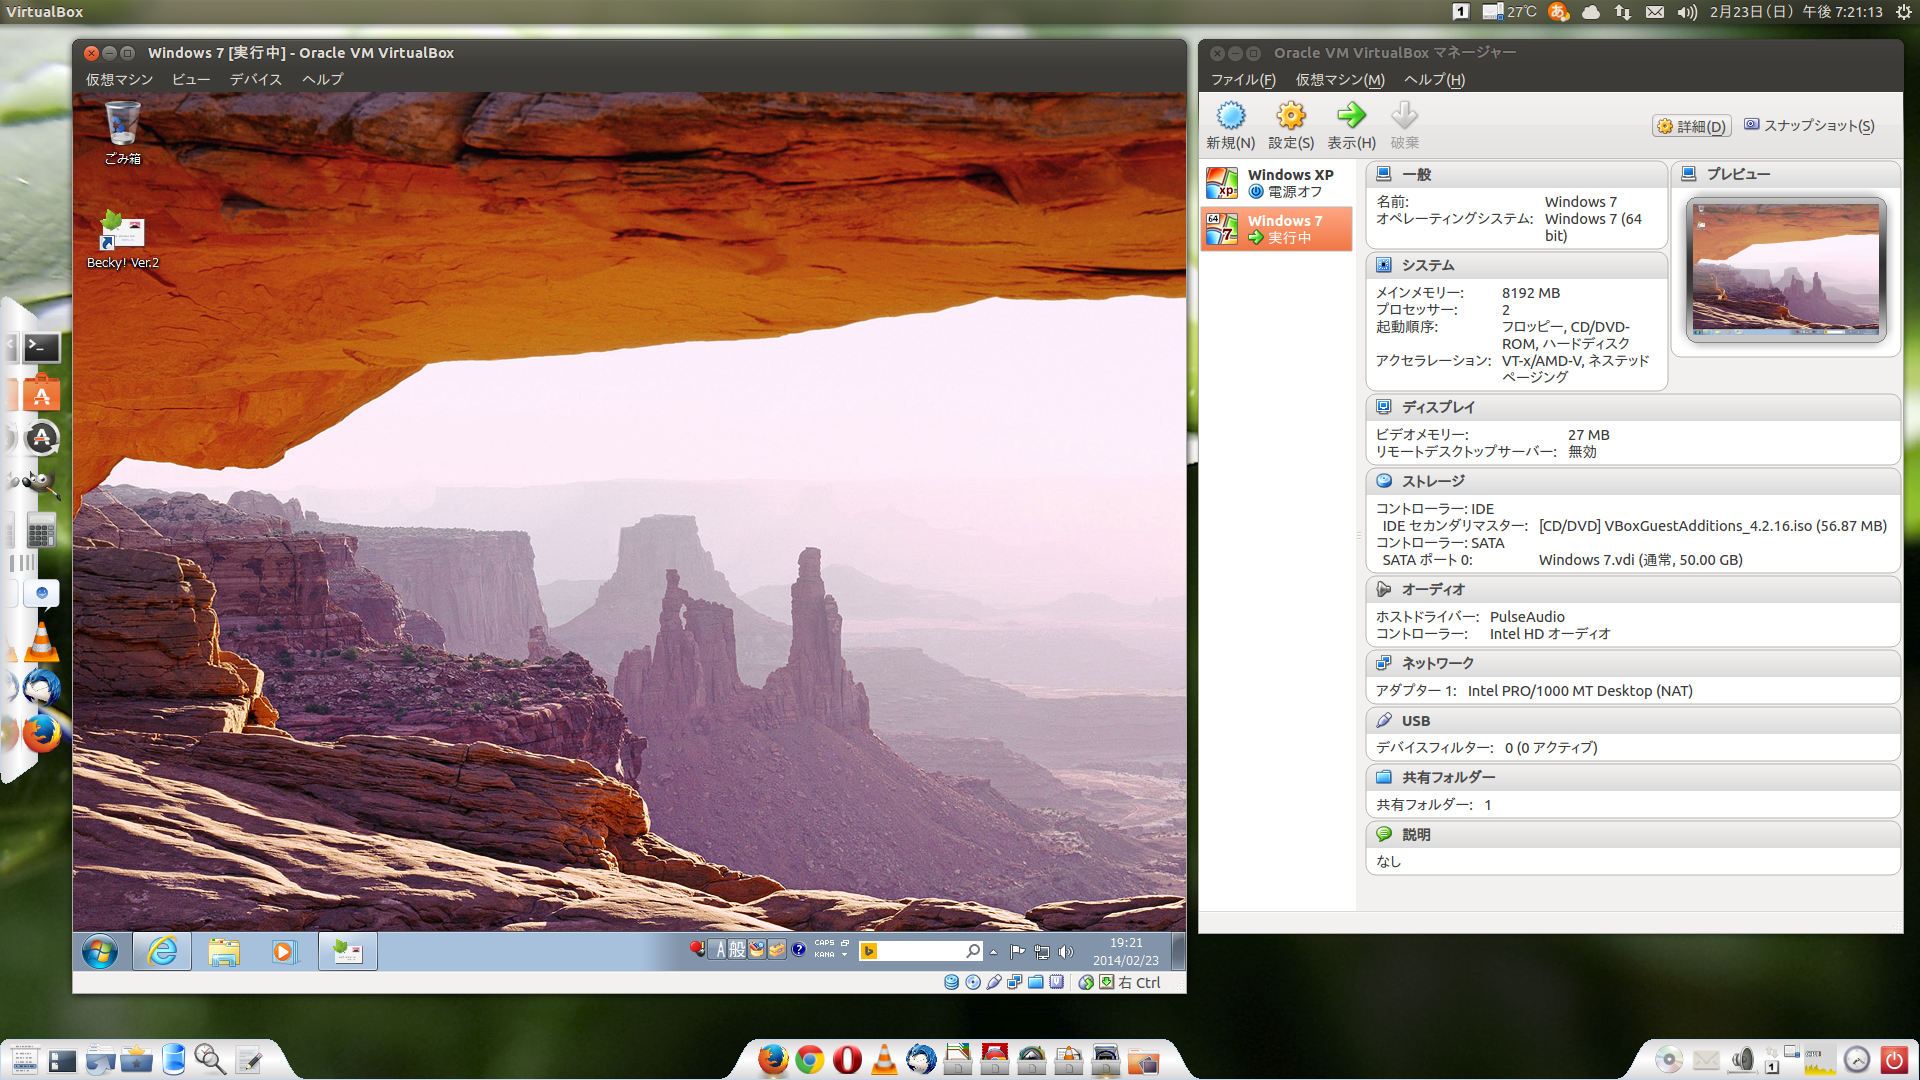Switch to スナップショット(S) snapshots view
Image resolution: width=1920 pixels, height=1080 pixels.
tap(1809, 126)
